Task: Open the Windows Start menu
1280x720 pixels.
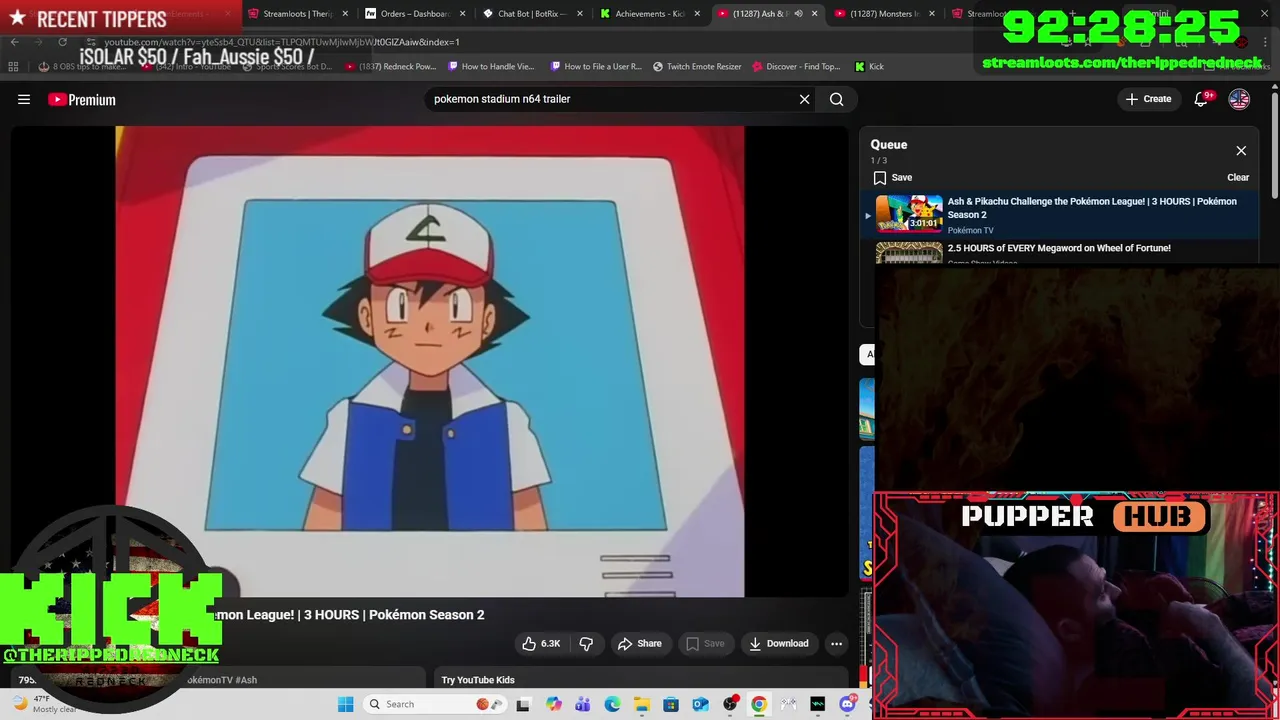Action: [x=345, y=704]
